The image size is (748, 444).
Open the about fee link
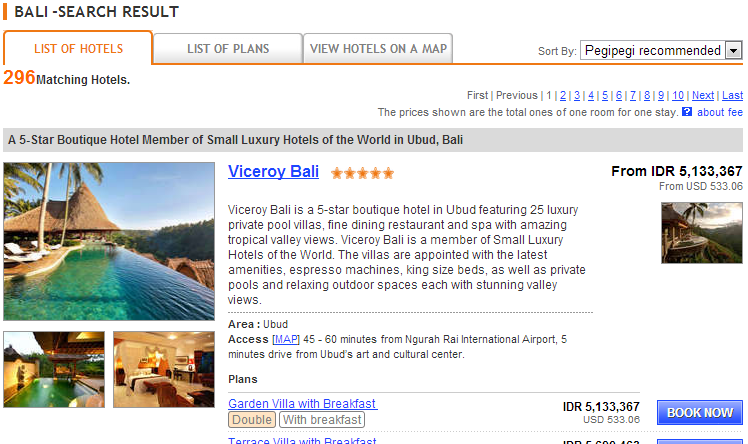(x=720, y=112)
